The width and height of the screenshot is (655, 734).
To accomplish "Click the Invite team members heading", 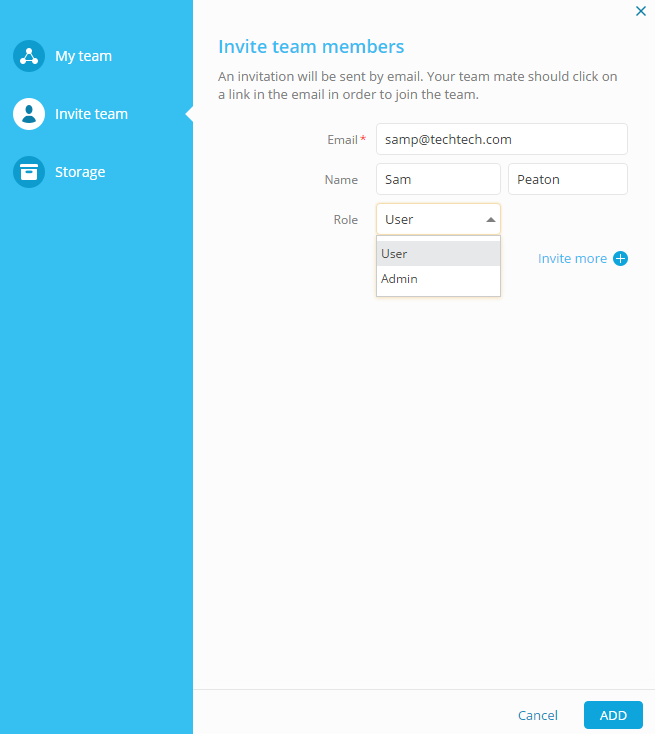I will pos(311,47).
